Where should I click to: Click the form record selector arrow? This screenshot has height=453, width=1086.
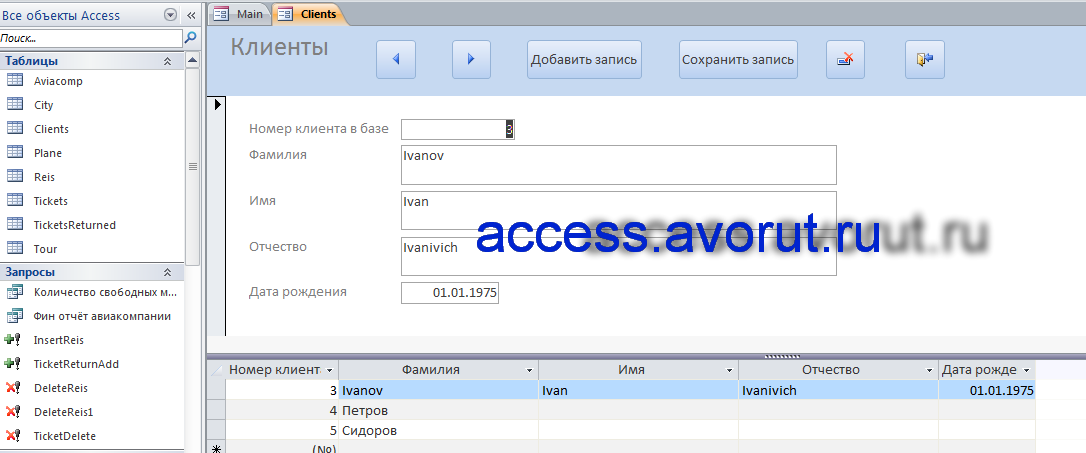click(217, 105)
